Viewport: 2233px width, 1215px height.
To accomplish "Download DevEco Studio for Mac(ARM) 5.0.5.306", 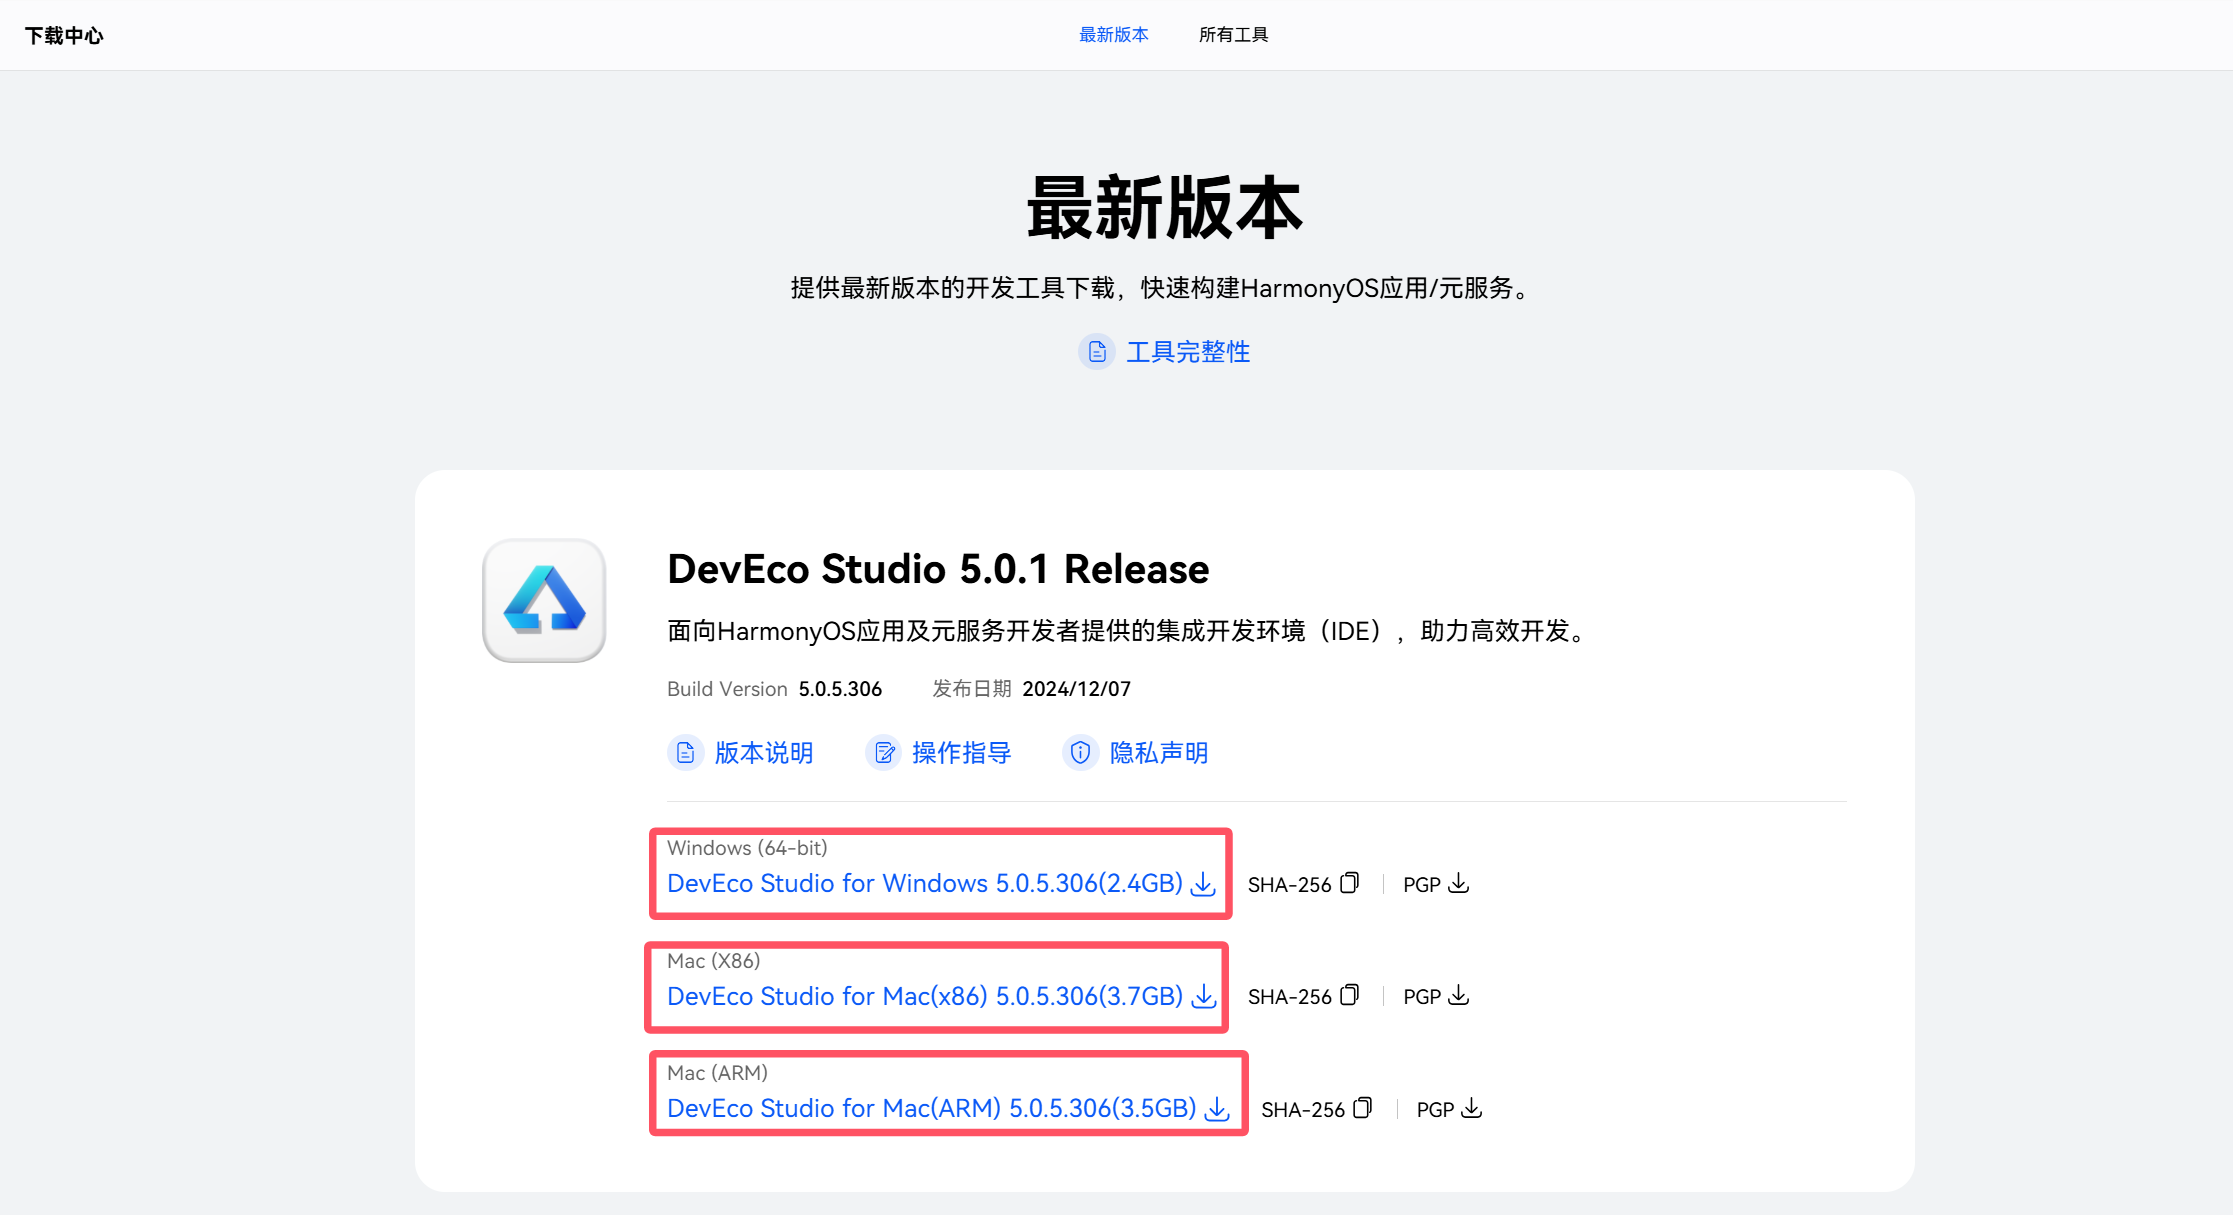I will (x=932, y=1109).
